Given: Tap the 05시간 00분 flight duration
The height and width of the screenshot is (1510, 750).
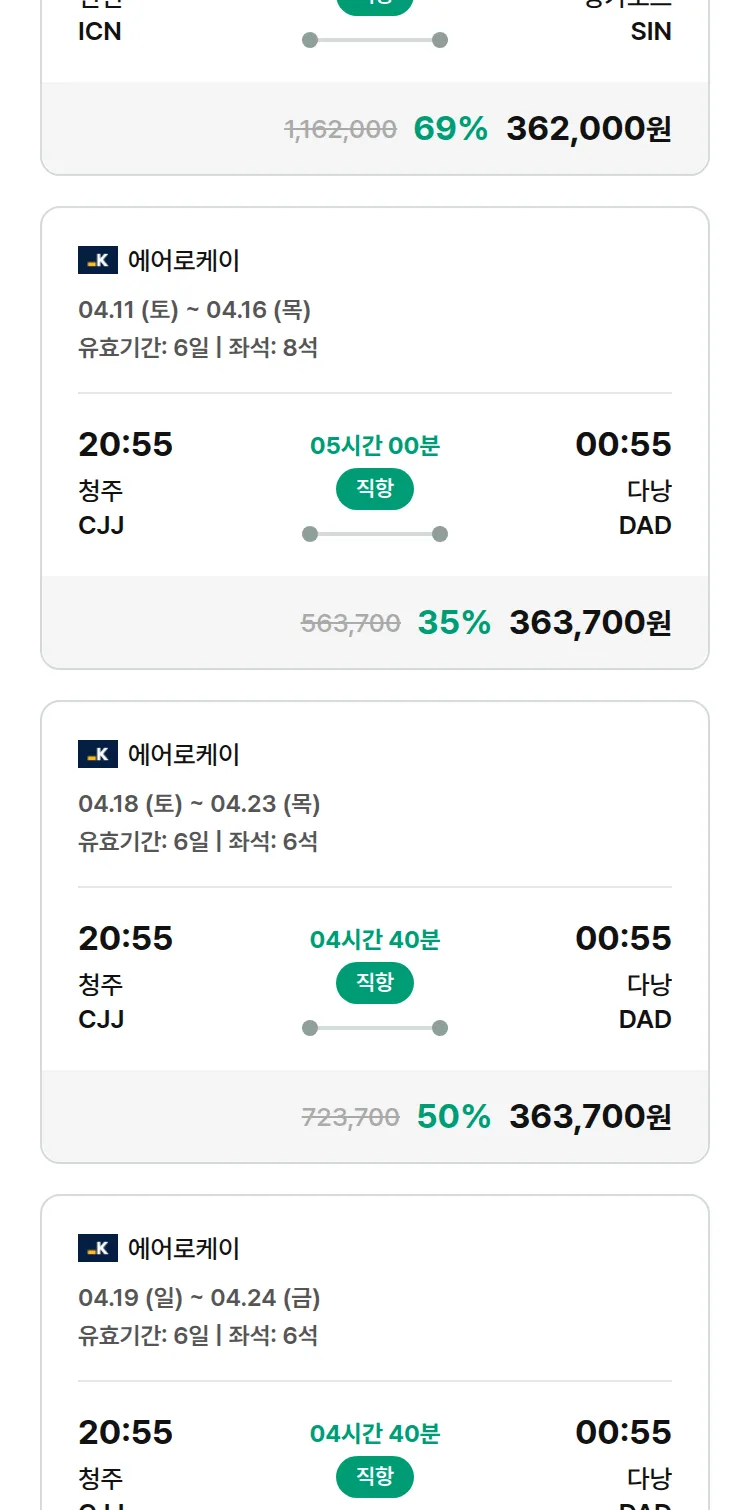Looking at the screenshot, I should [375, 446].
